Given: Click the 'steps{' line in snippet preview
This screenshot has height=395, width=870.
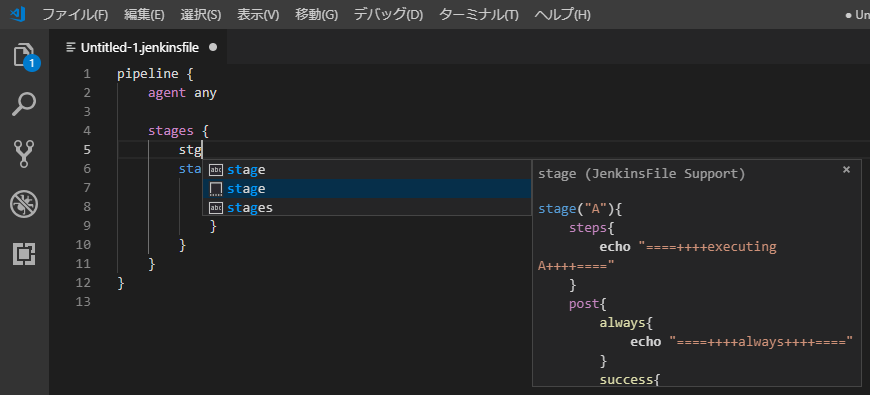Looking at the screenshot, I should pyautogui.click(x=591, y=227).
